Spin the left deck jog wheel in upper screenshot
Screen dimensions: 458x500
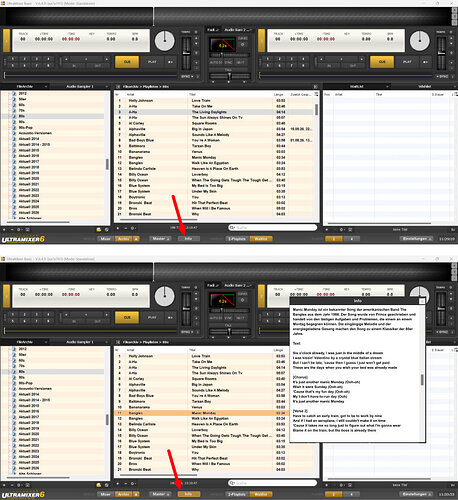click(165, 41)
